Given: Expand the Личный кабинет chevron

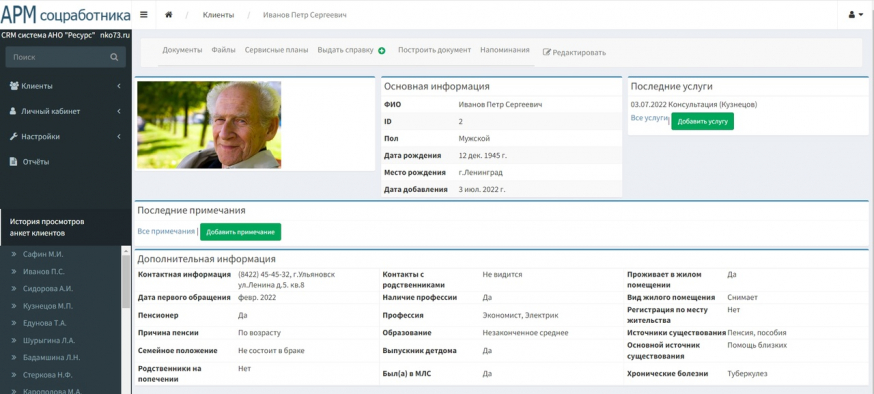Looking at the screenshot, I should pyautogui.click(x=119, y=111).
